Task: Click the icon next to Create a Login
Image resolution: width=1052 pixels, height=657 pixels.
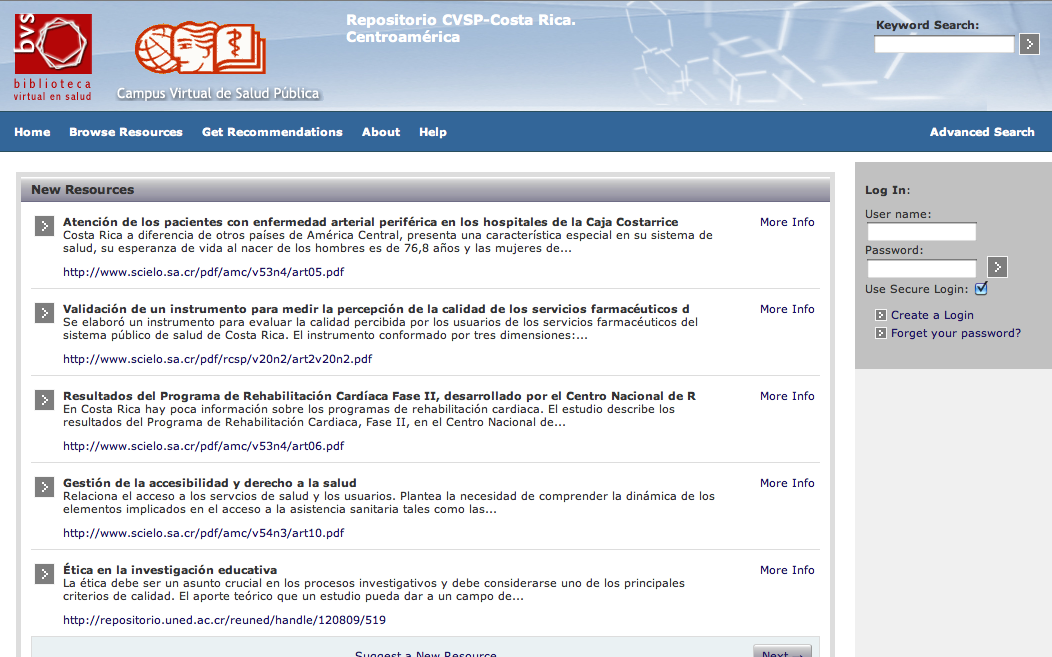Action: click(x=880, y=315)
